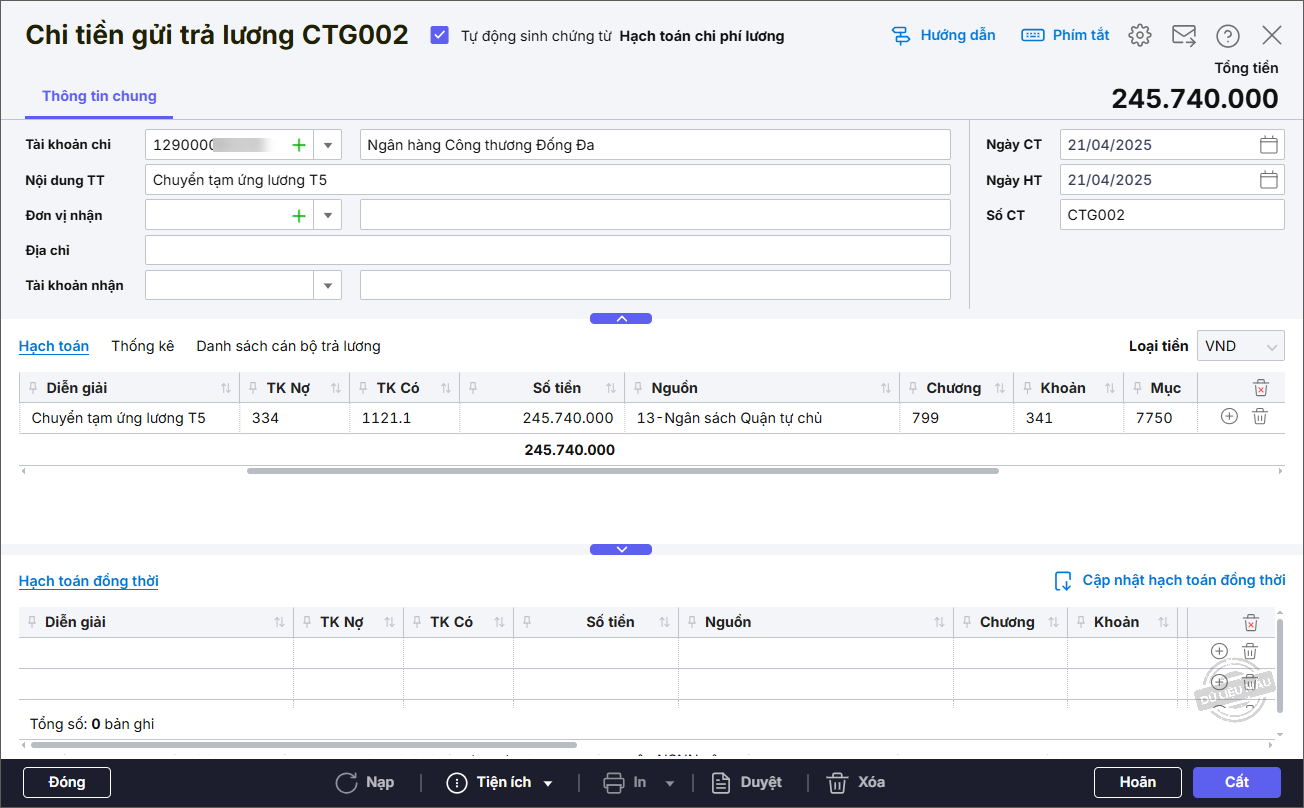The height and width of the screenshot is (808, 1304).
Task: Click the TK Nợ cell 334
Action: coord(295,418)
